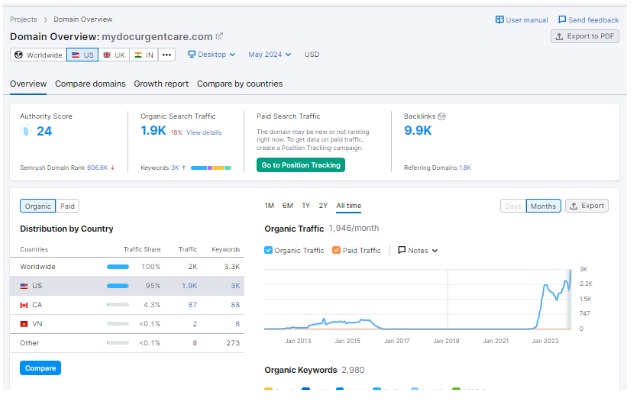Click the Authority Score value 24
632x400 pixels.
tap(44, 131)
